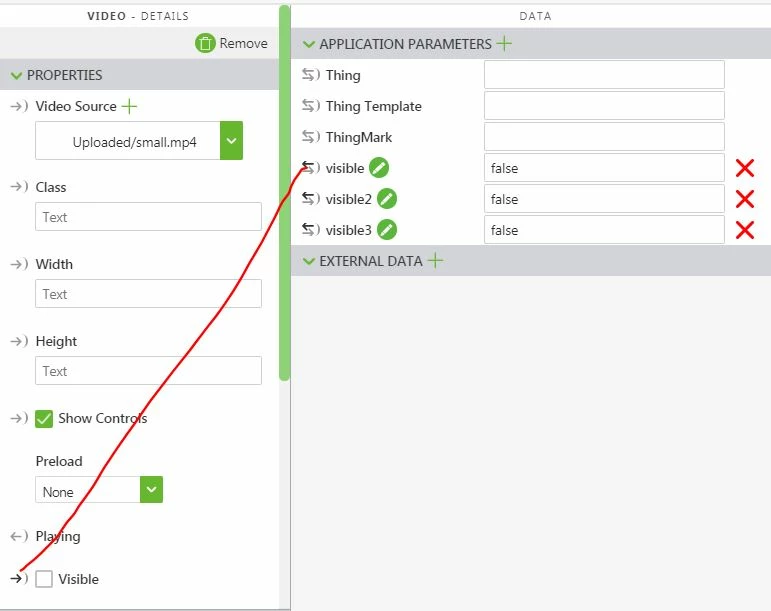Click the binding arrow next to Video Source
771x611 pixels.
[x=19, y=106]
